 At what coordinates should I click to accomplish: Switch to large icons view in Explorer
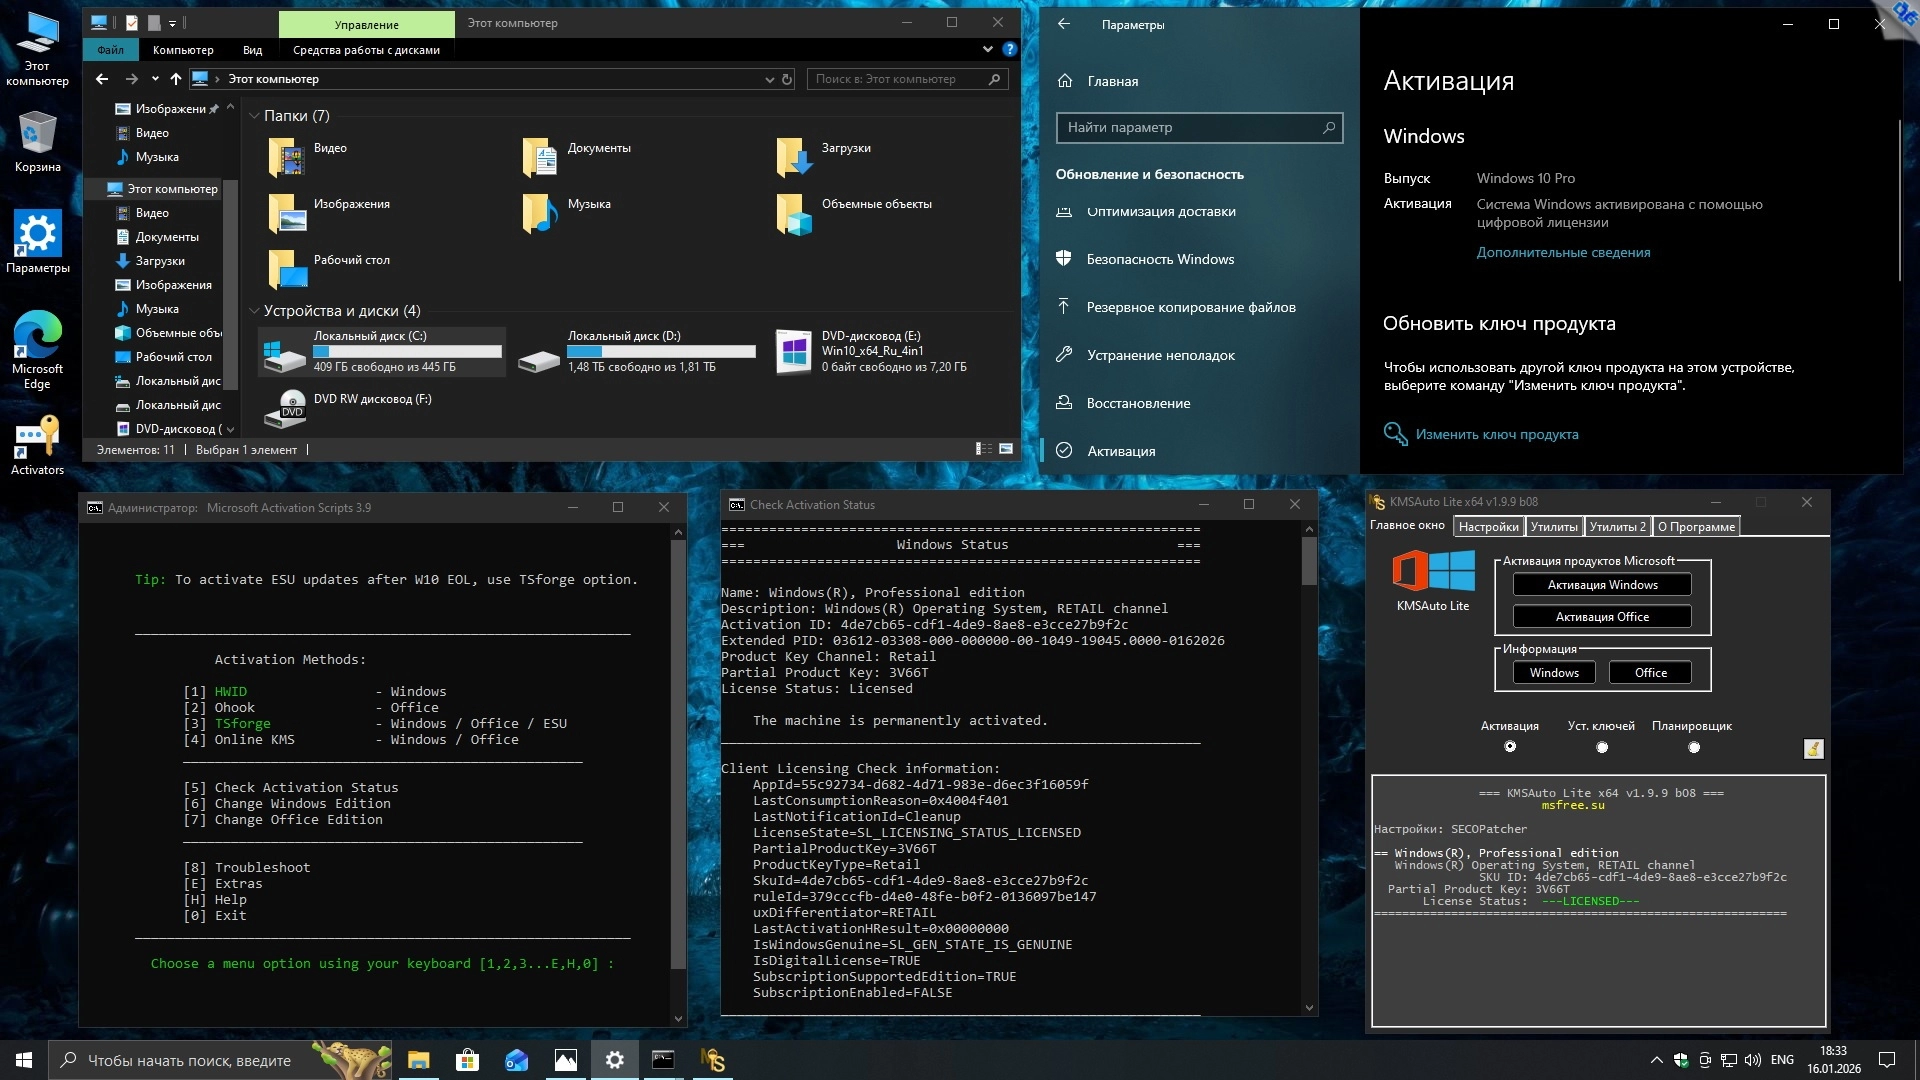coord(1006,450)
